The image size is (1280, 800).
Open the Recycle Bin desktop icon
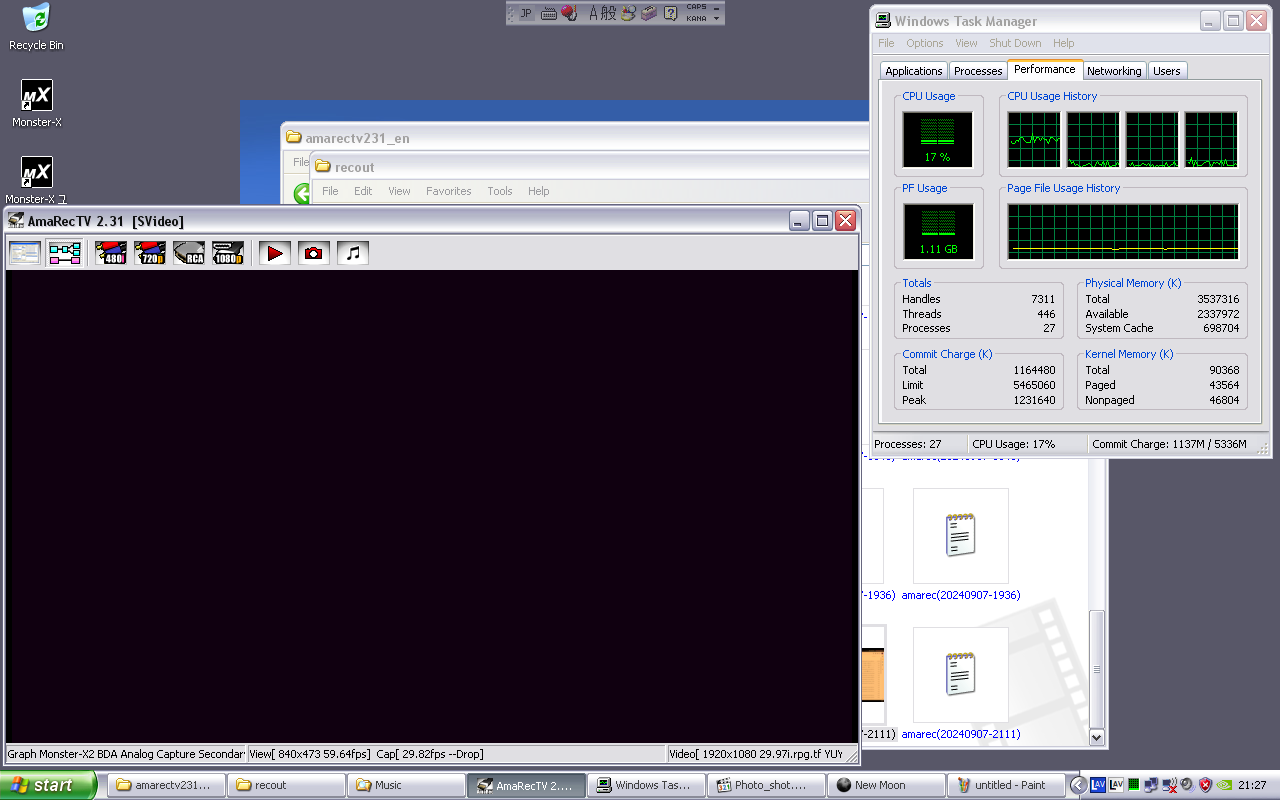[36, 27]
